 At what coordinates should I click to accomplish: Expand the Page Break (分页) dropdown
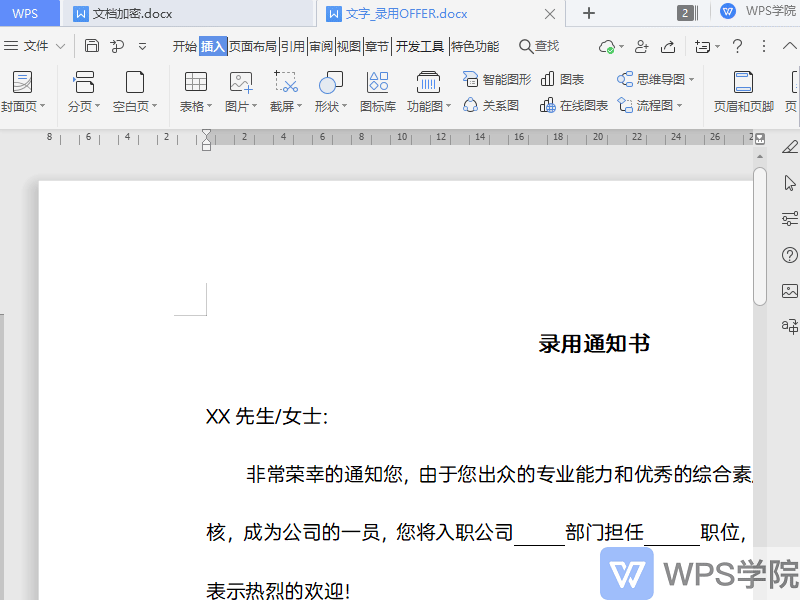(x=98, y=106)
